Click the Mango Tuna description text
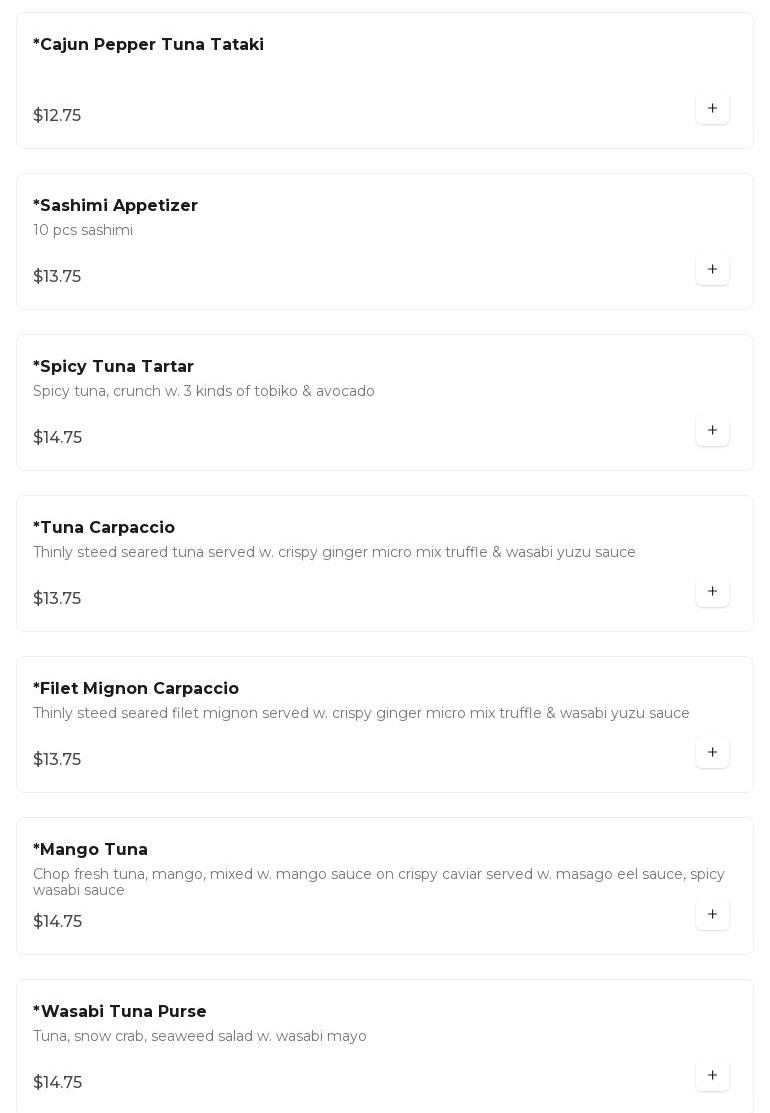770x1113 pixels. [x=378, y=882]
